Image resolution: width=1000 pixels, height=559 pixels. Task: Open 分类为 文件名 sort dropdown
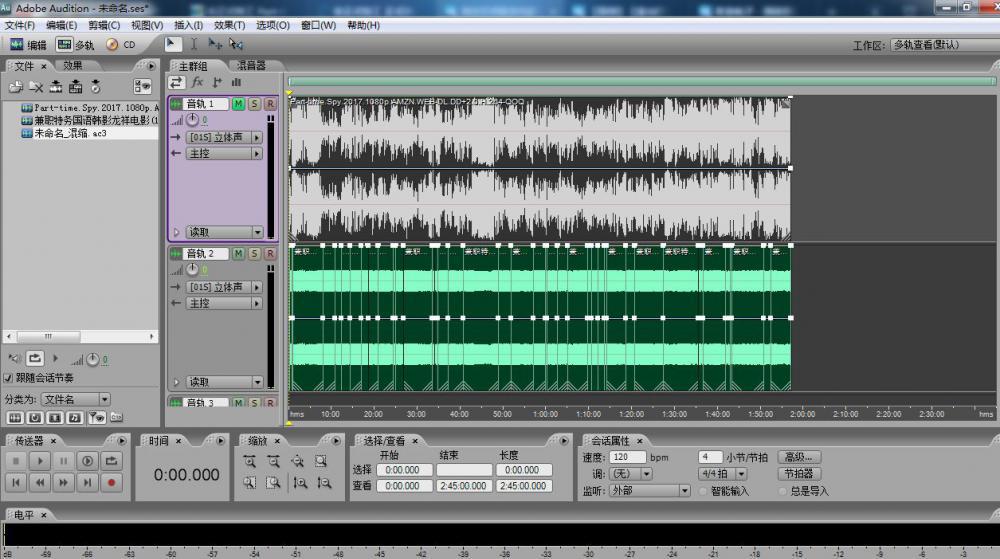point(76,400)
